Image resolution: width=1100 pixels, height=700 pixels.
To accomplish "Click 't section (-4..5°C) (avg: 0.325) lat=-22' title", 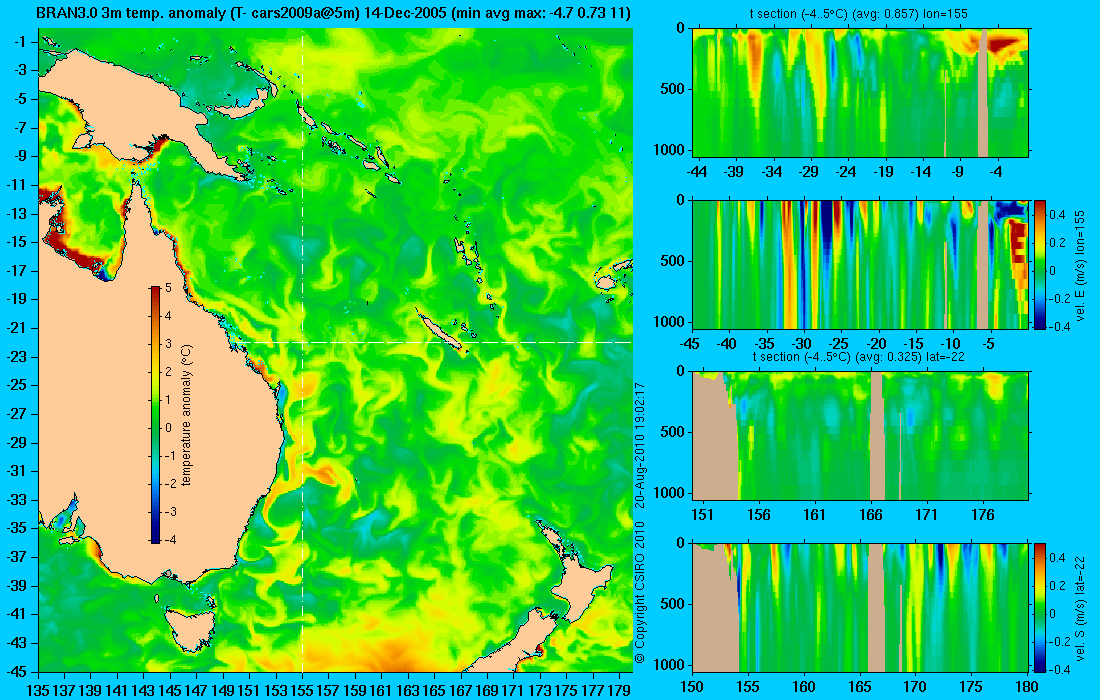I will 861,356.
